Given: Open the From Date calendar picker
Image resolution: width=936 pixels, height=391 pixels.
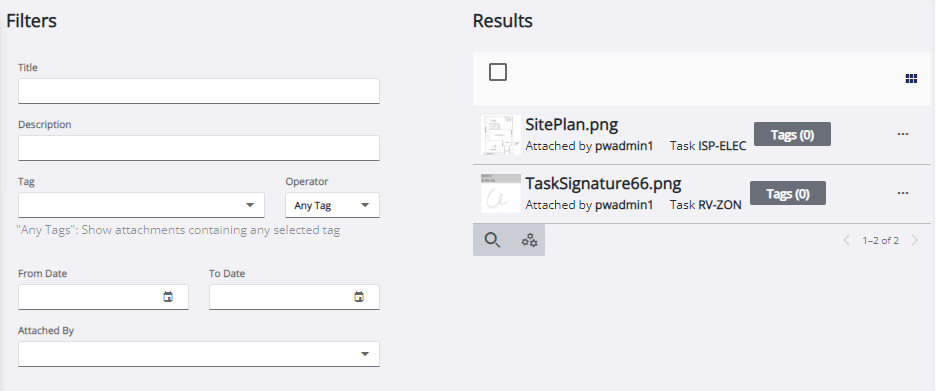Looking at the screenshot, I should point(168,297).
